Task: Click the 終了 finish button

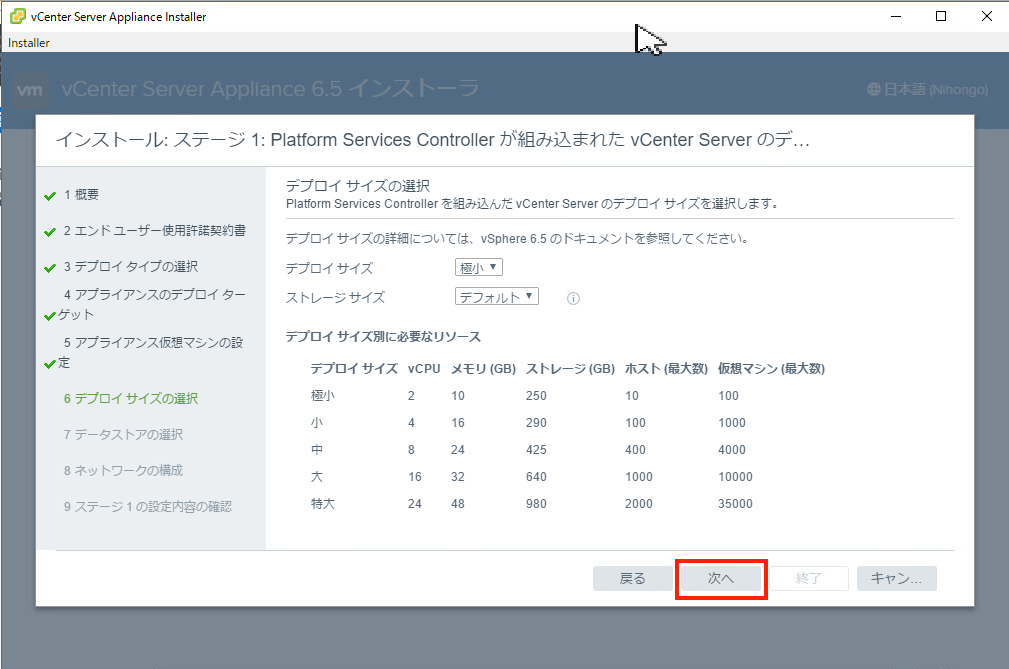Action: 809,578
